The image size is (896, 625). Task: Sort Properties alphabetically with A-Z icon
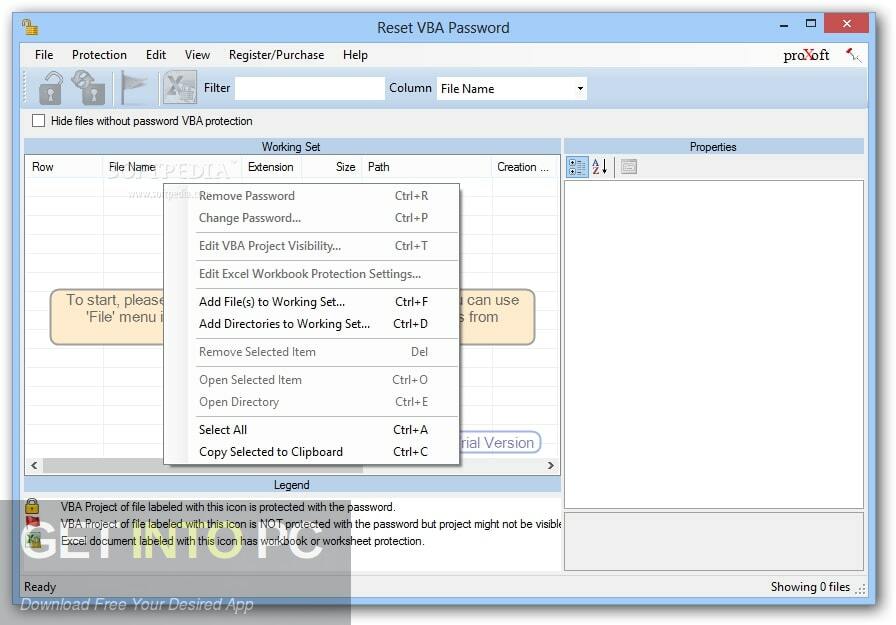pyautogui.click(x=599, y=167)
